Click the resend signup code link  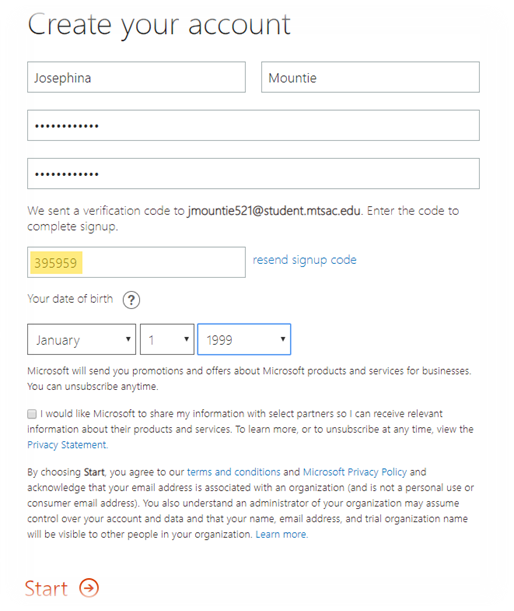point(304,260)
